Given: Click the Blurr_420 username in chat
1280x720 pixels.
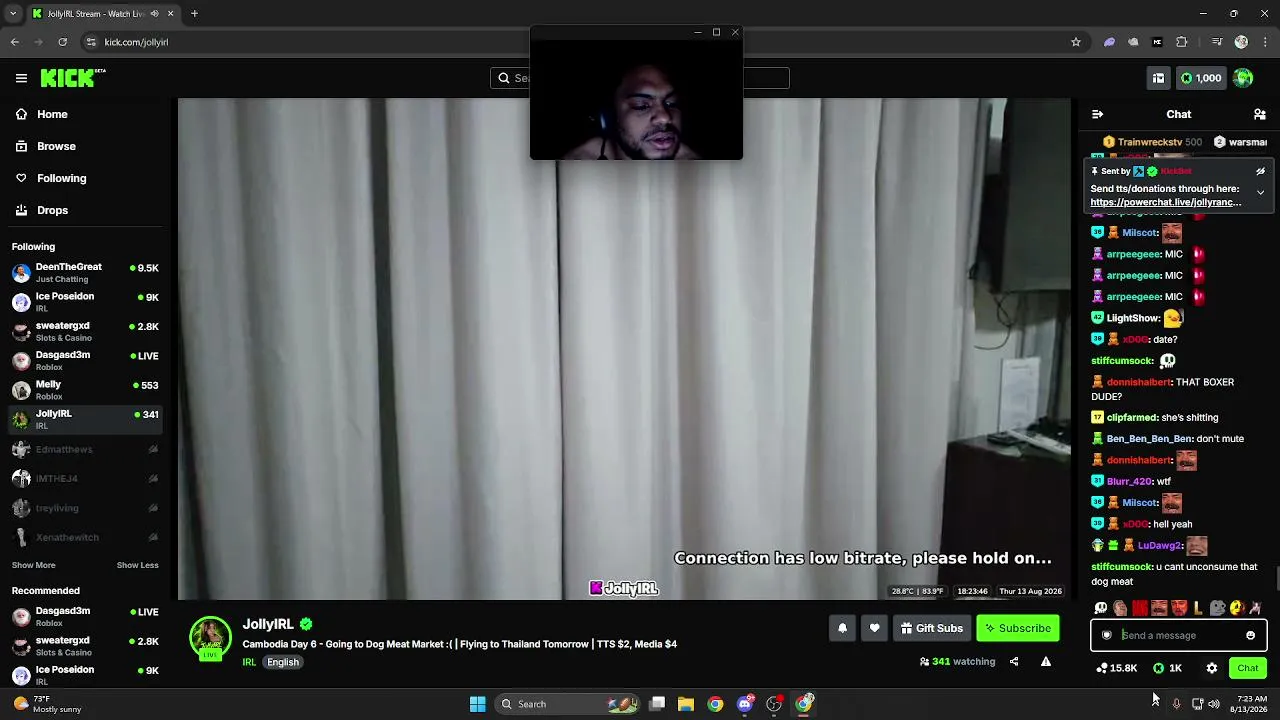Looking at the screenshot, I should point(1128,481).
